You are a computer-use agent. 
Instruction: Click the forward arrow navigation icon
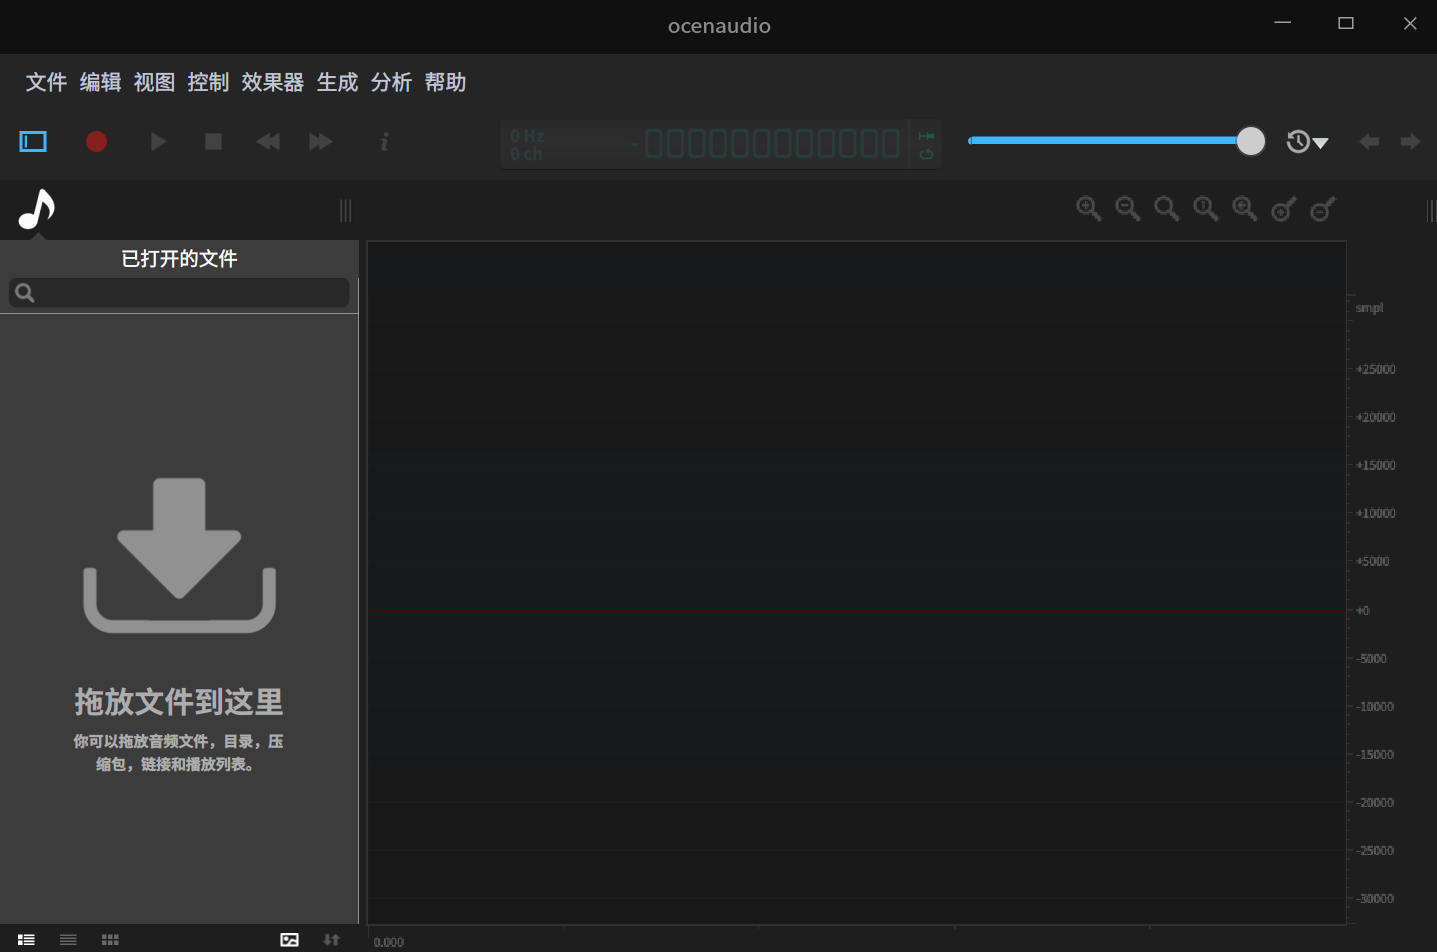pos(1410,142)
